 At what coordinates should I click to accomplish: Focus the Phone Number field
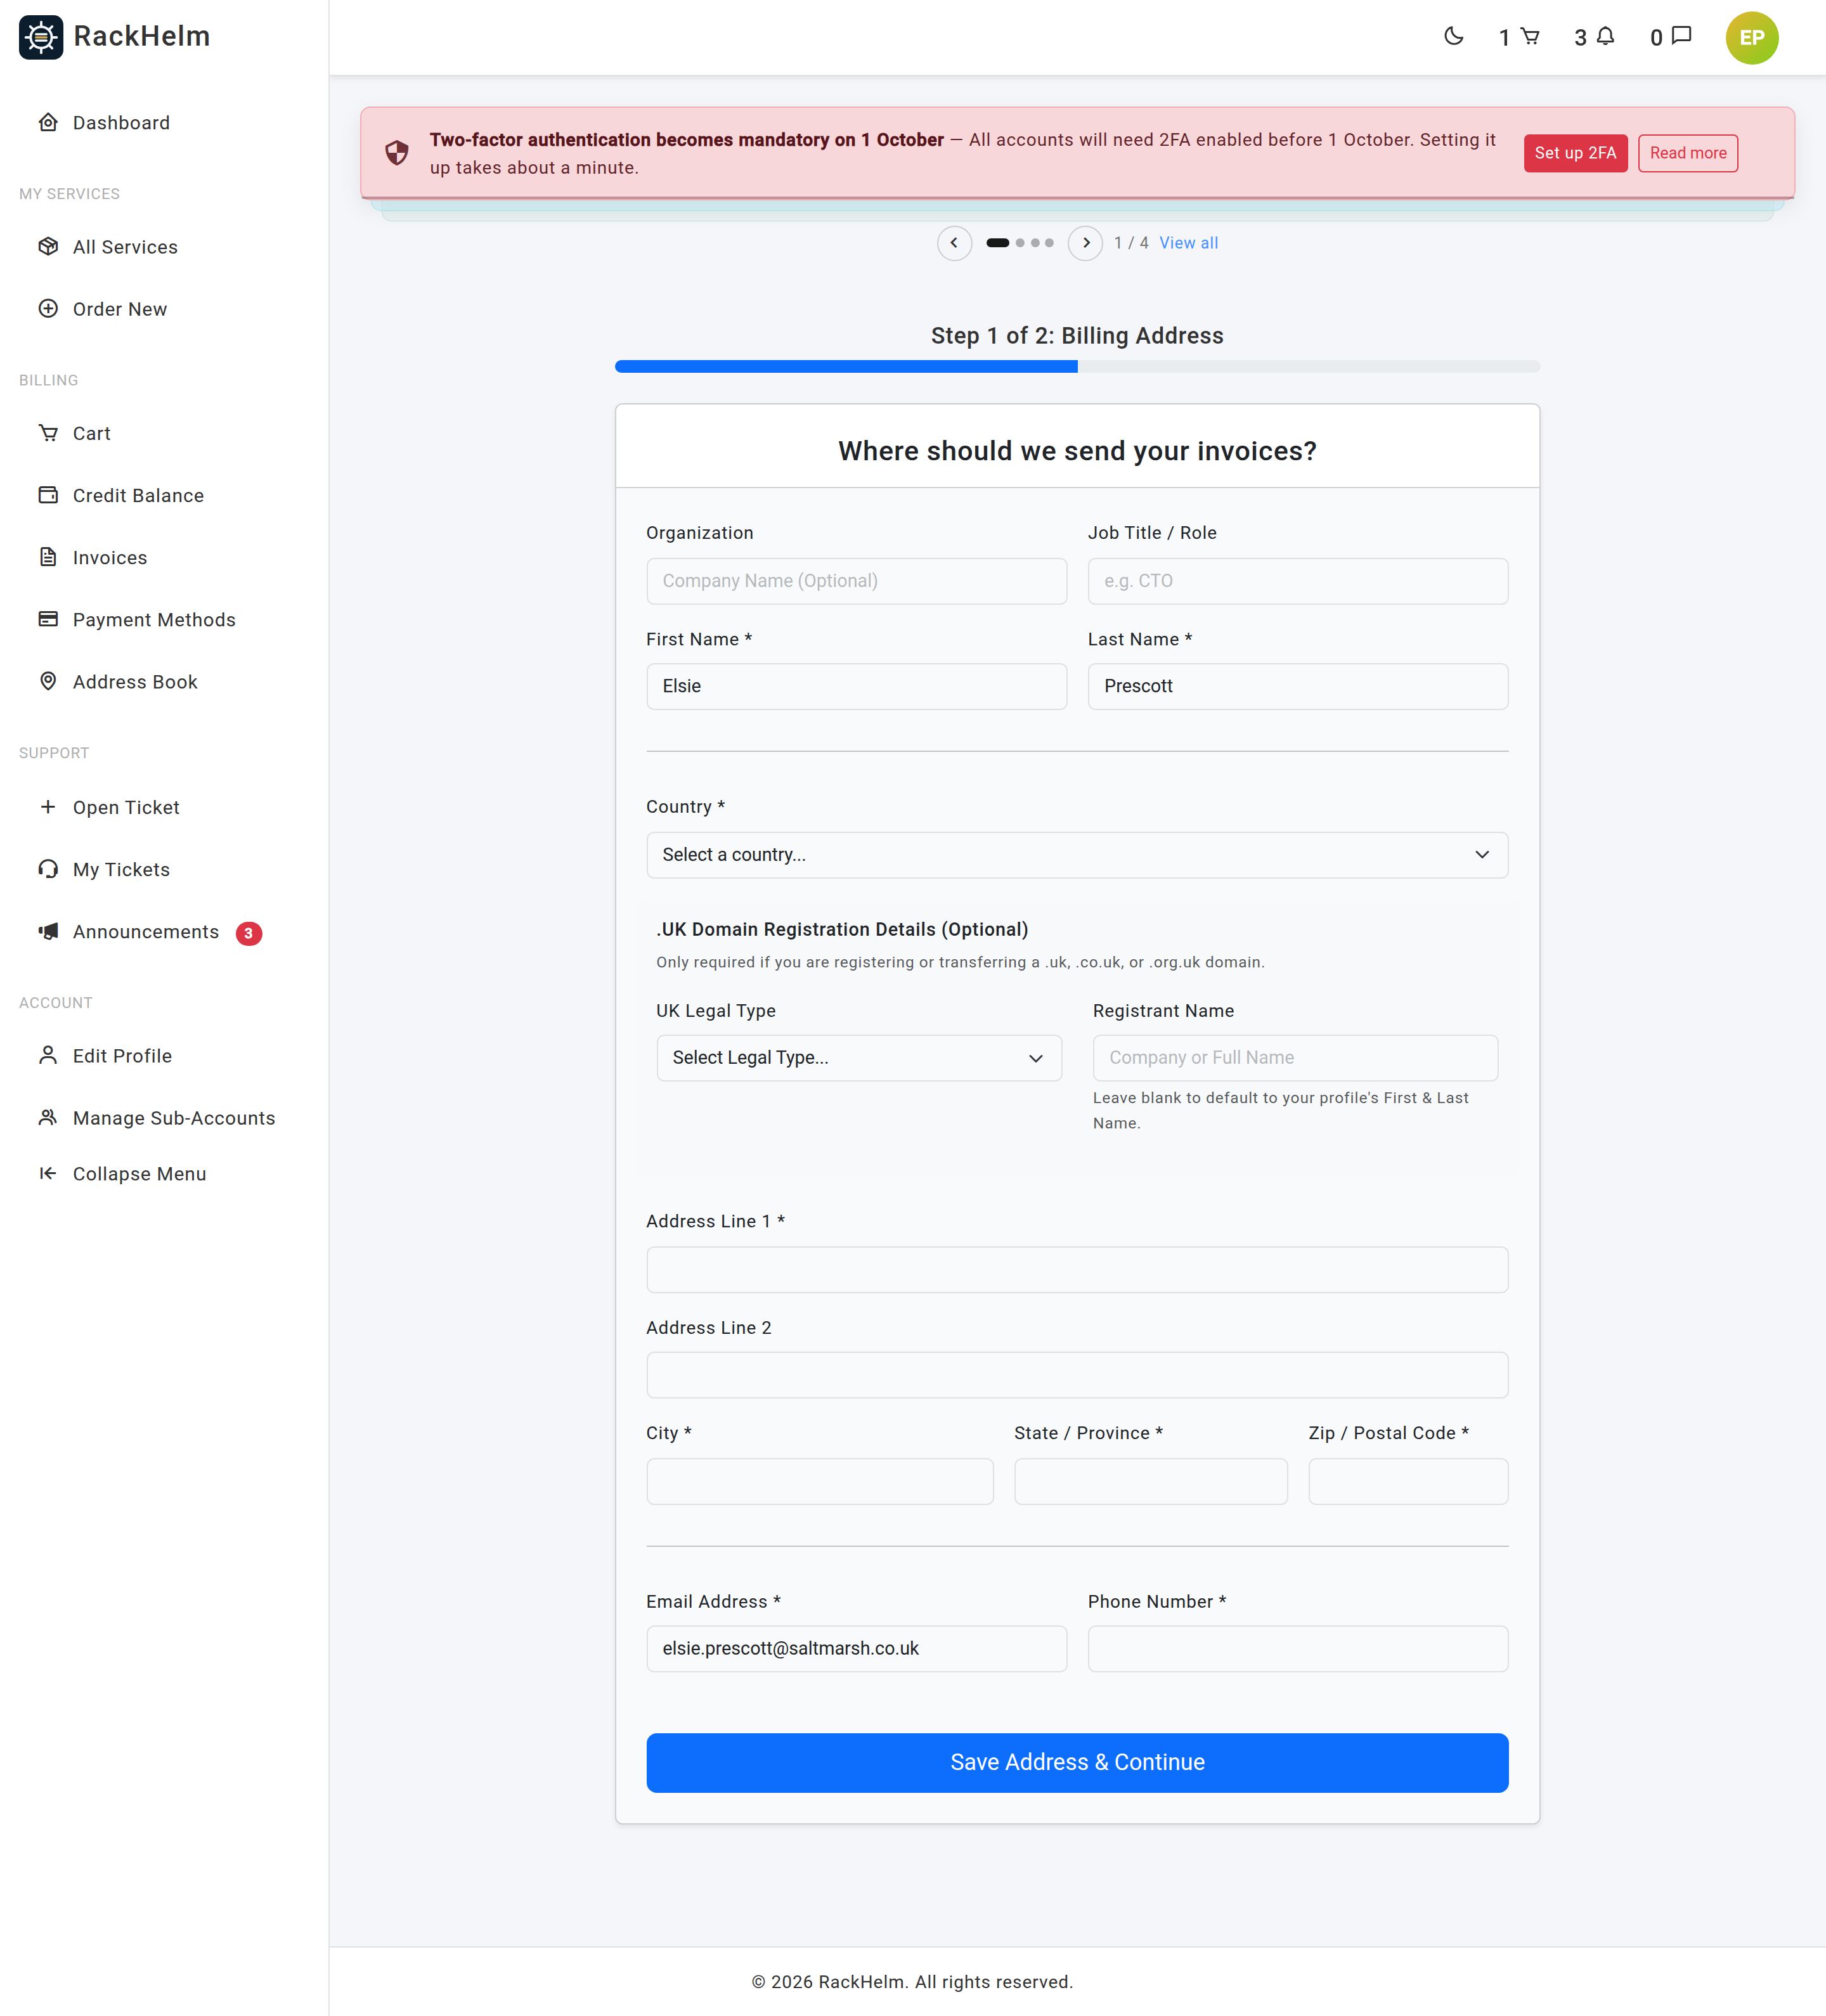1298,1649
